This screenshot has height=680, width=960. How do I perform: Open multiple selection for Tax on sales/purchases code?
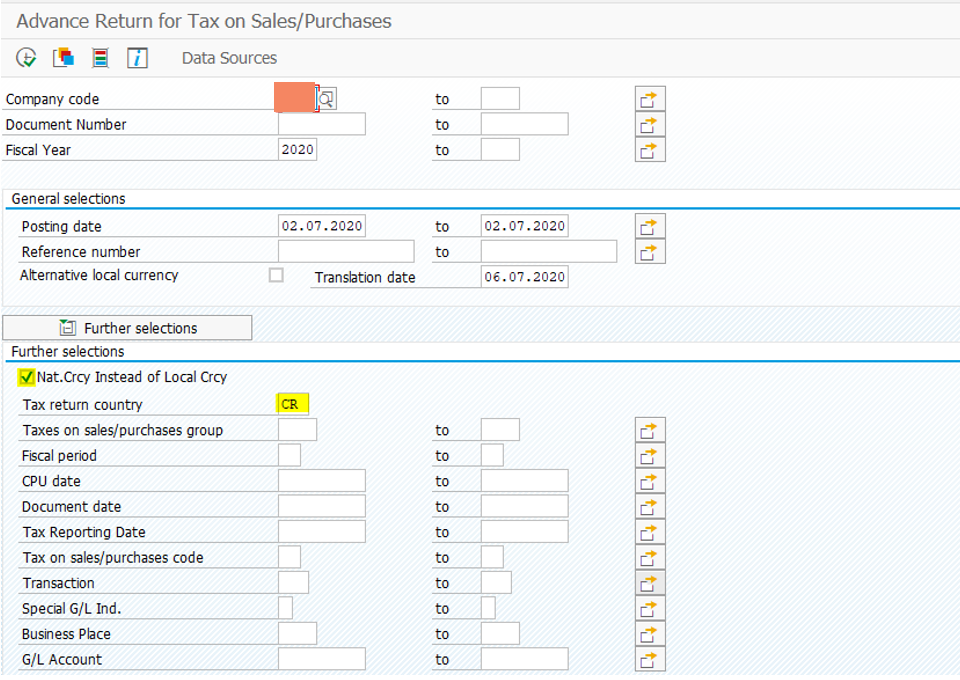(x=650, y=558)
